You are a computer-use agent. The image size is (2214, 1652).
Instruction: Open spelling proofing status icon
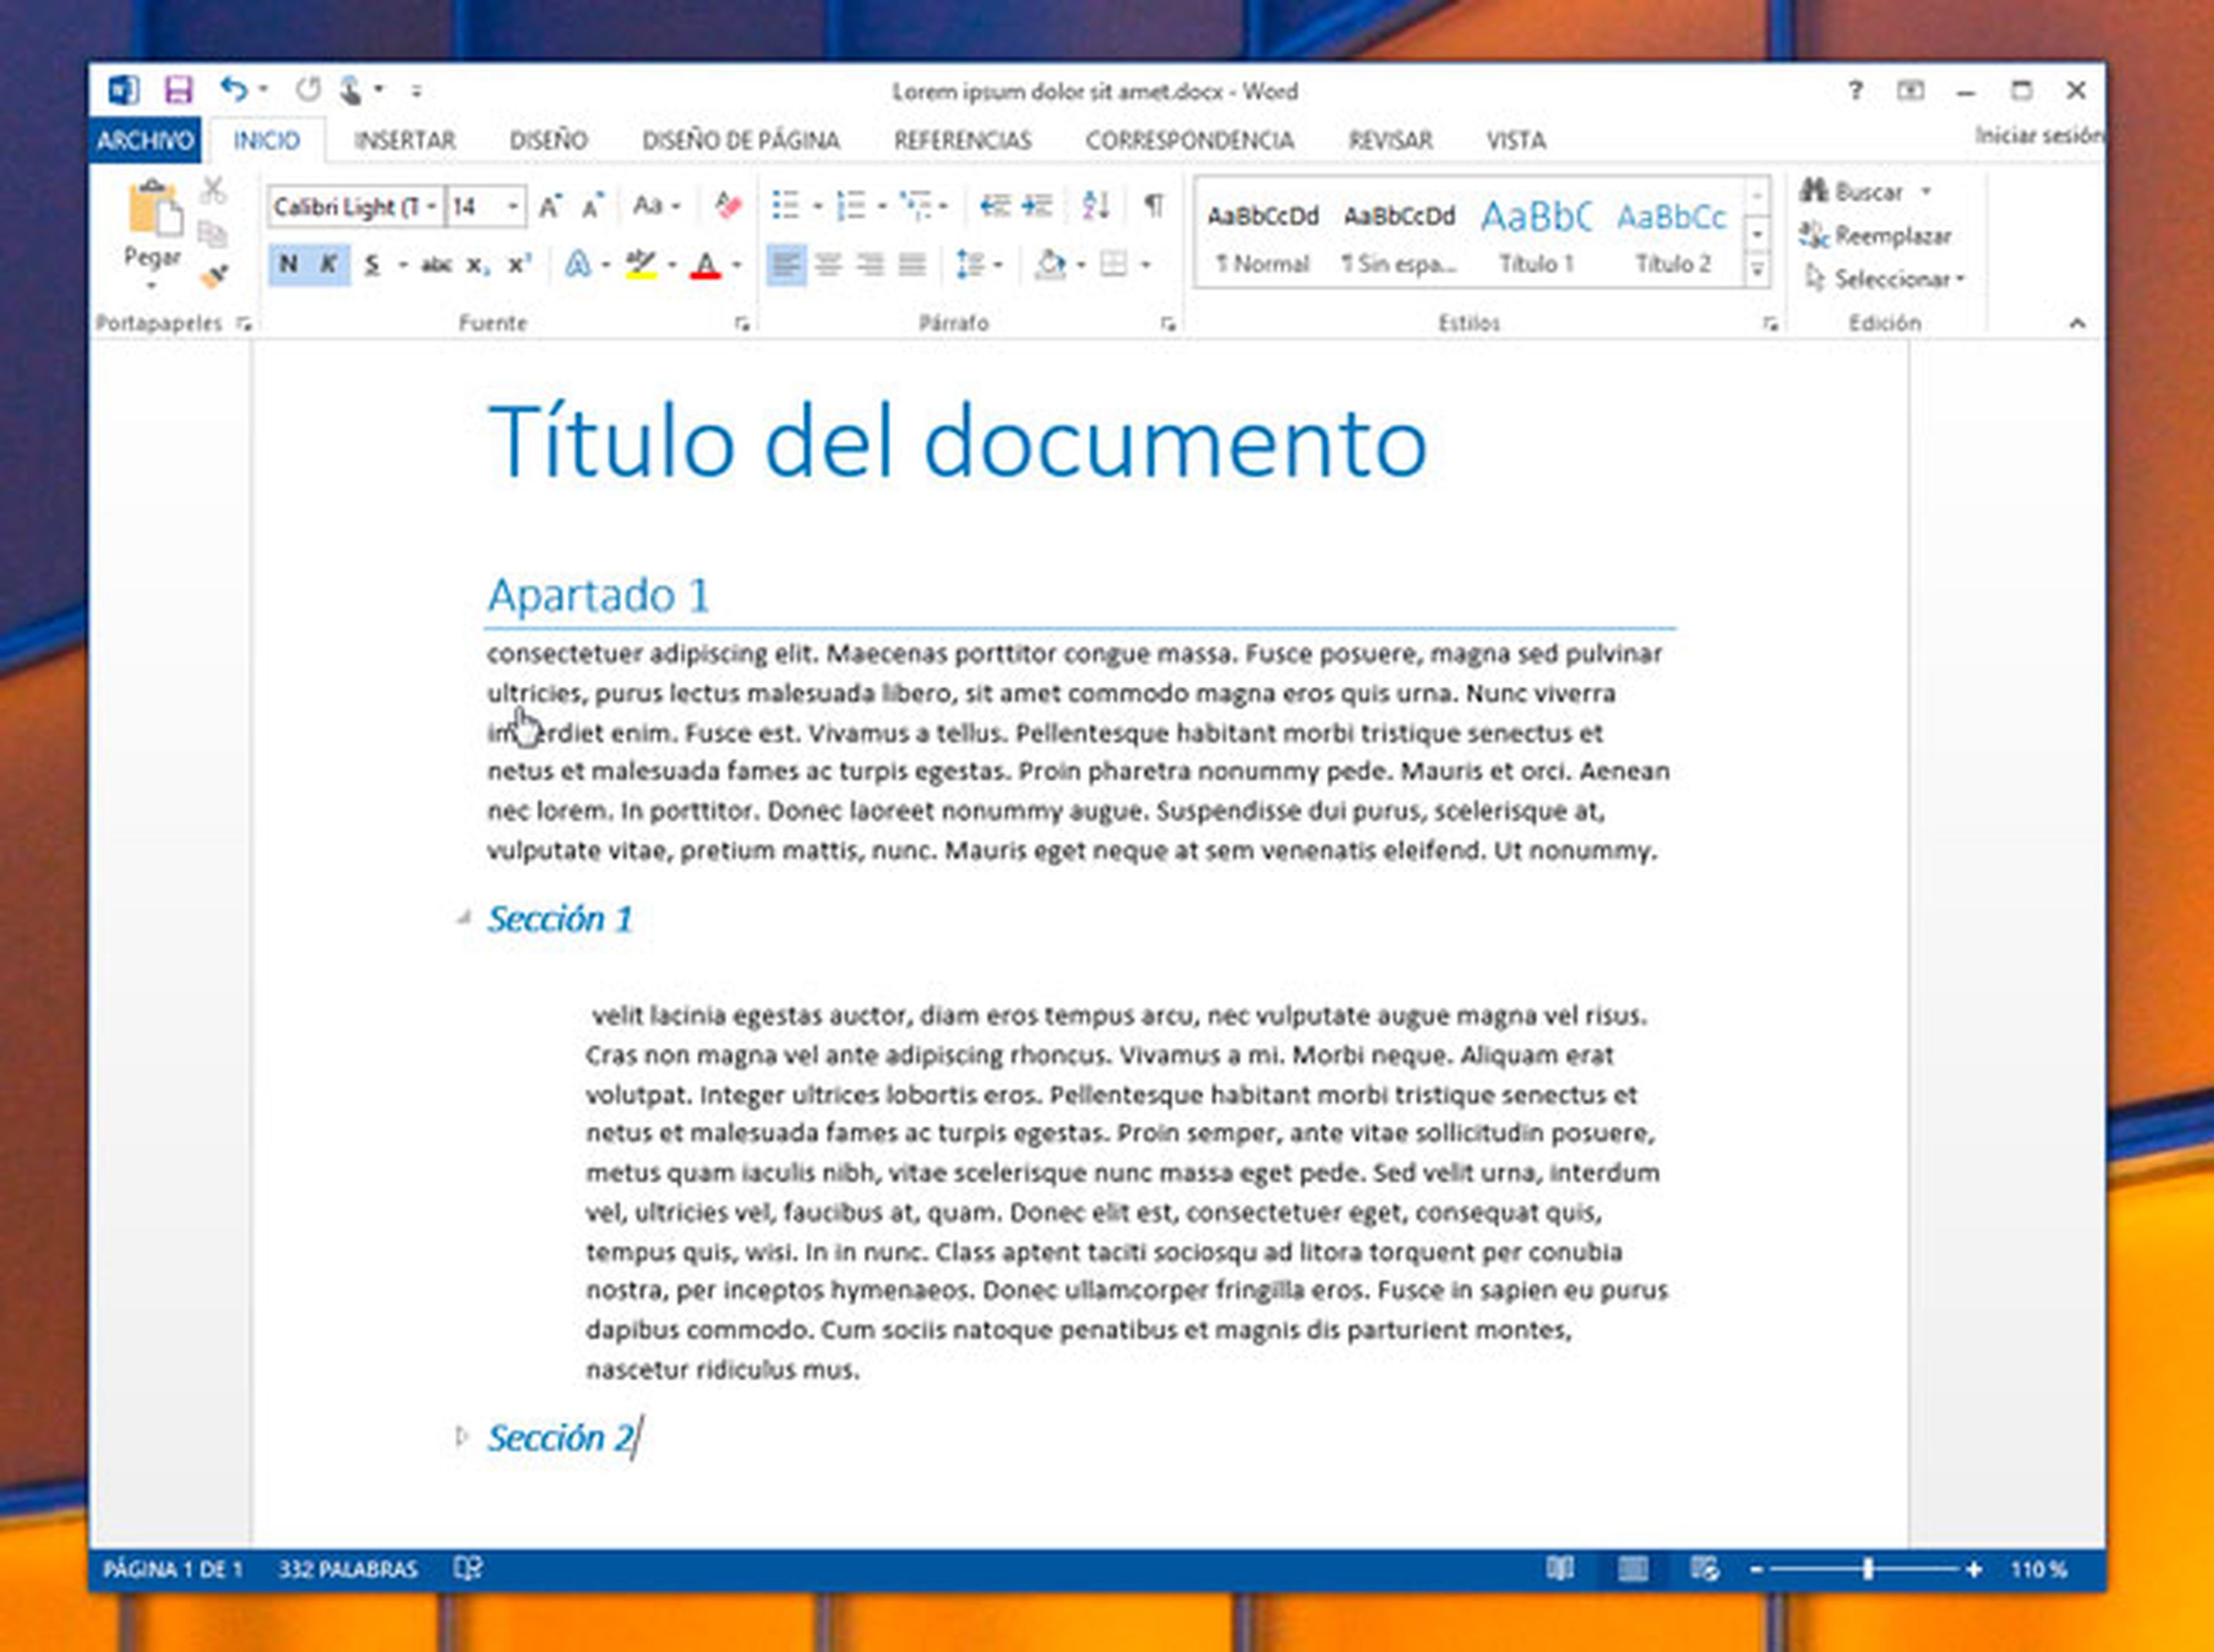click(468, 1568)
